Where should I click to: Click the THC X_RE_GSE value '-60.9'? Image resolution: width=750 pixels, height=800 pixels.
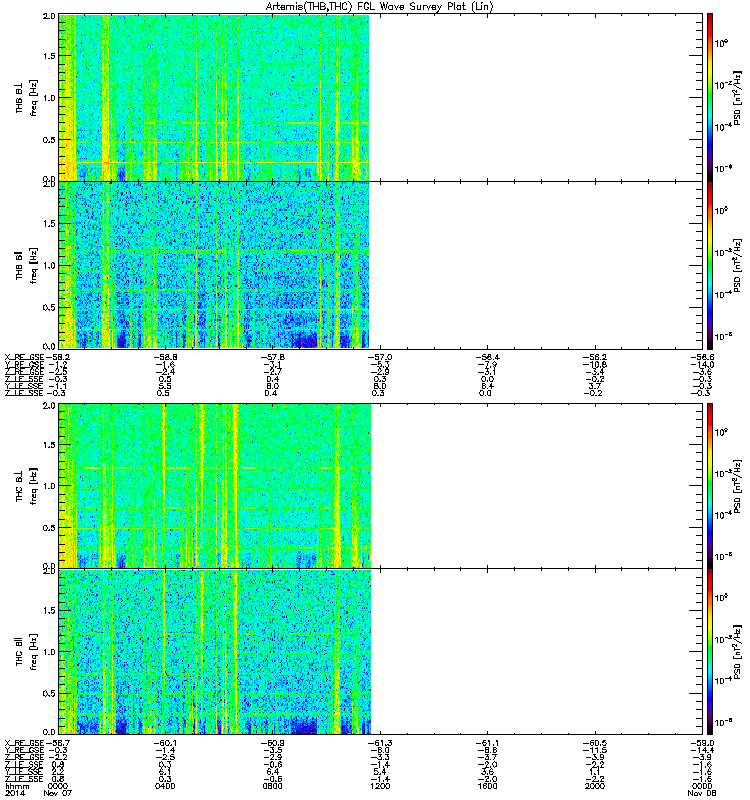pyautogui.click(x=272, y=743)
